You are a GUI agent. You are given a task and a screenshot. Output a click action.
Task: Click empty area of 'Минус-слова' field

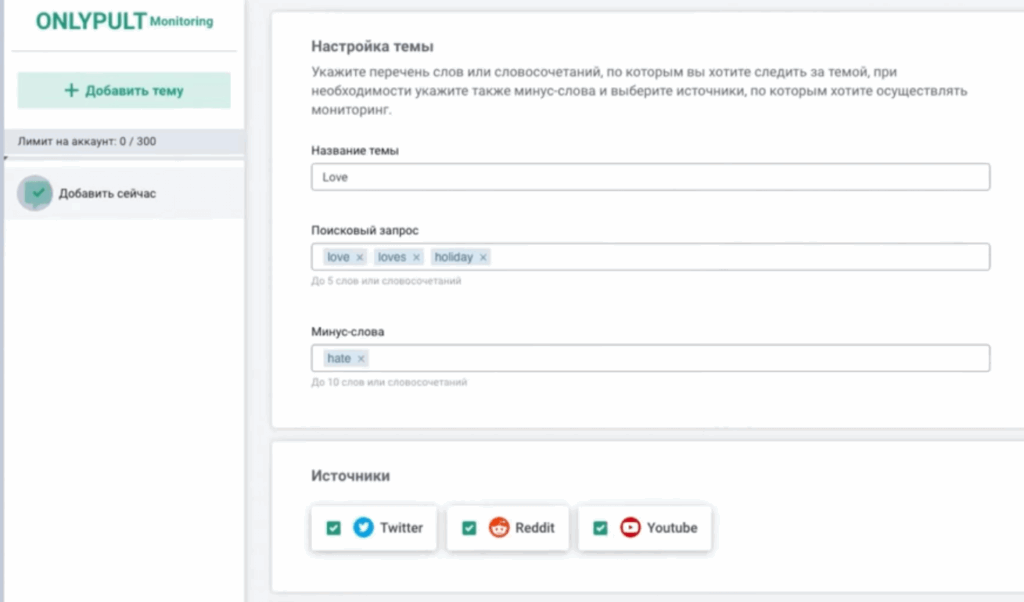pyautogui.click(x=680, y=358)
